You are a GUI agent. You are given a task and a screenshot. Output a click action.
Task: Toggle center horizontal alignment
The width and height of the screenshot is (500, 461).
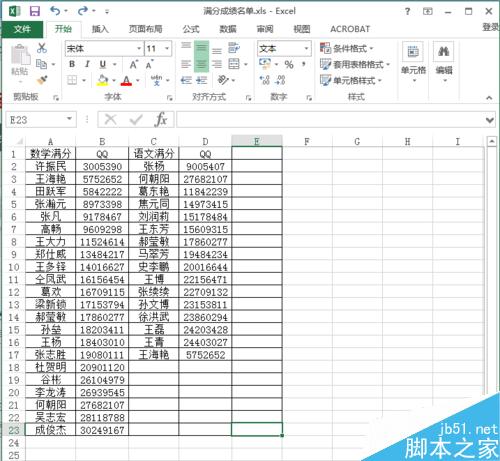point(201,64)
